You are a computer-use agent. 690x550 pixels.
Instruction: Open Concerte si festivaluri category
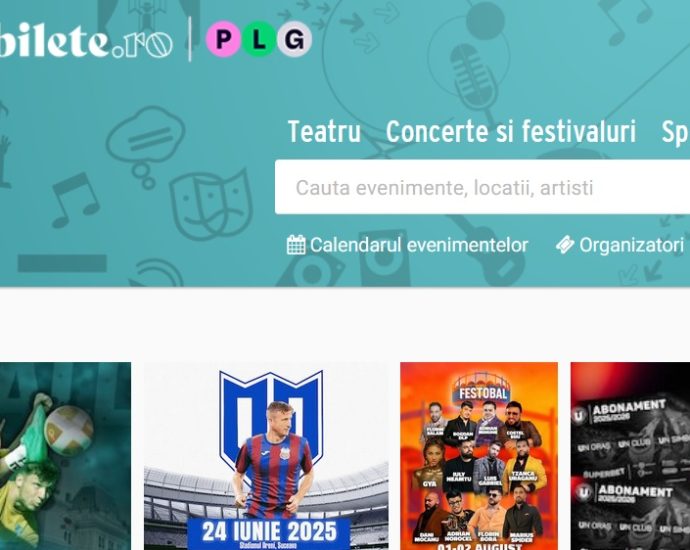(x=511, y=132)
